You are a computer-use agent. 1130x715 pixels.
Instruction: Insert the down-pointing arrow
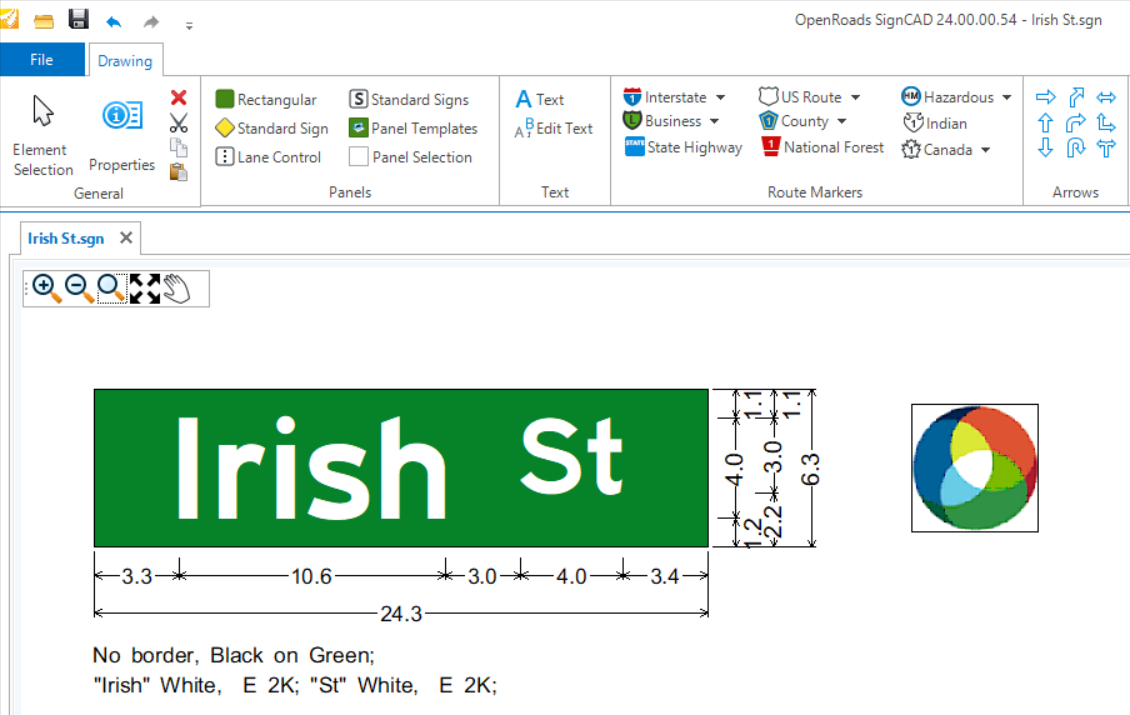click(x=1046, y=148)
